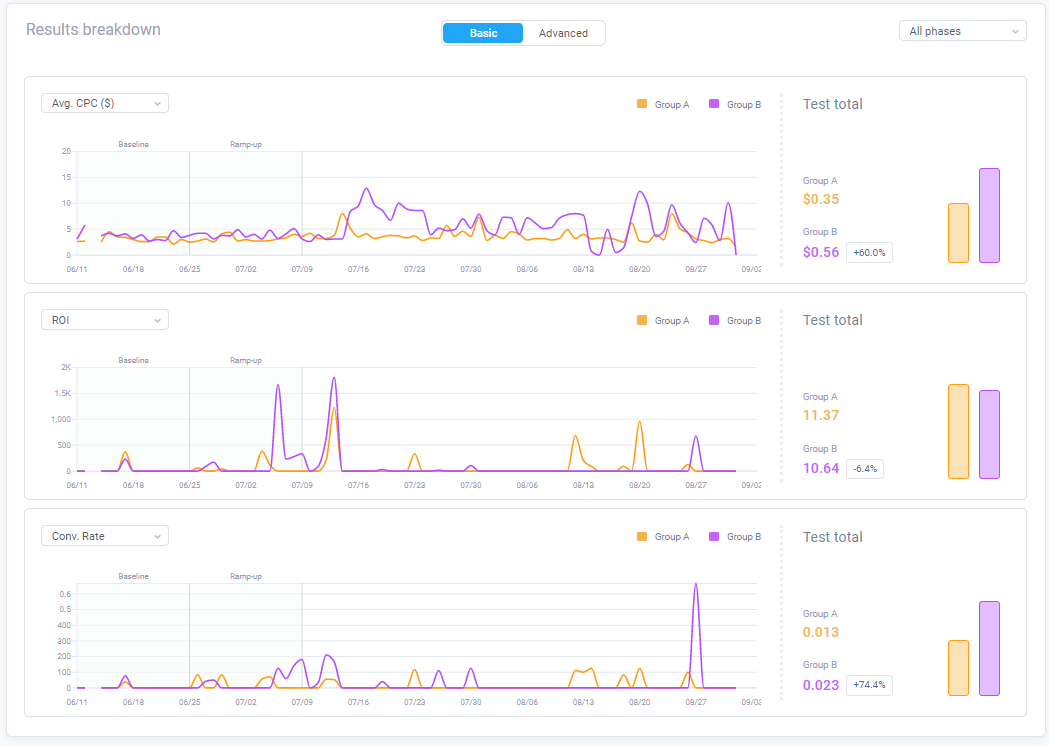Click Test total heading in ROI card
The height and width of the screenshot is (747, 1049).
click(832, 320)
